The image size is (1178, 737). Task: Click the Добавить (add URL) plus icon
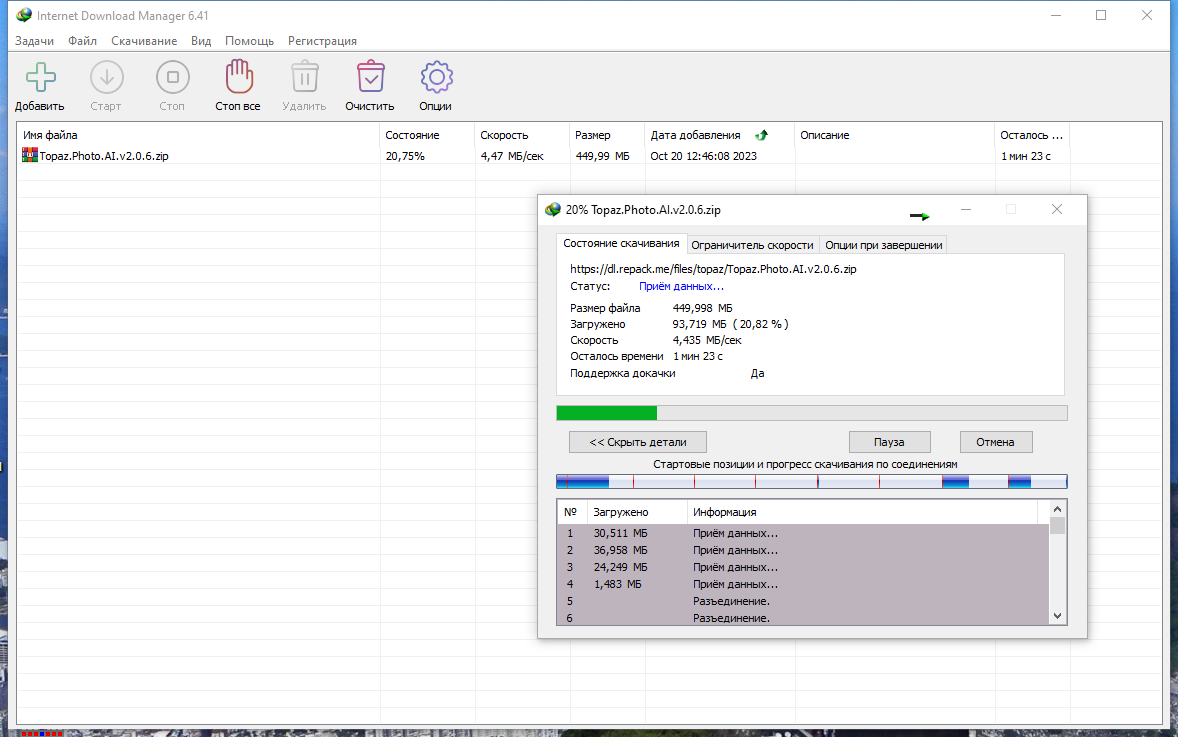point(41,77)
